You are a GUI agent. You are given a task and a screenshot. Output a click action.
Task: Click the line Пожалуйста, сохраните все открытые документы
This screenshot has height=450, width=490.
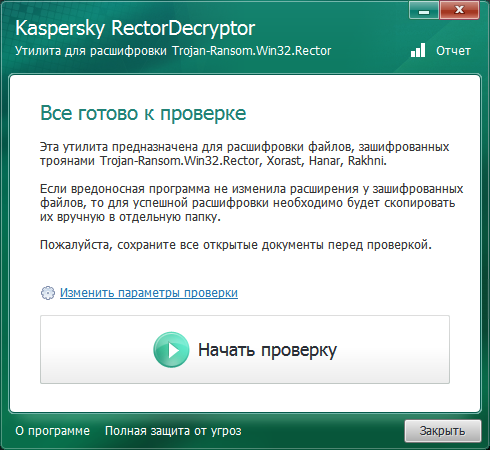click(236, 245)
